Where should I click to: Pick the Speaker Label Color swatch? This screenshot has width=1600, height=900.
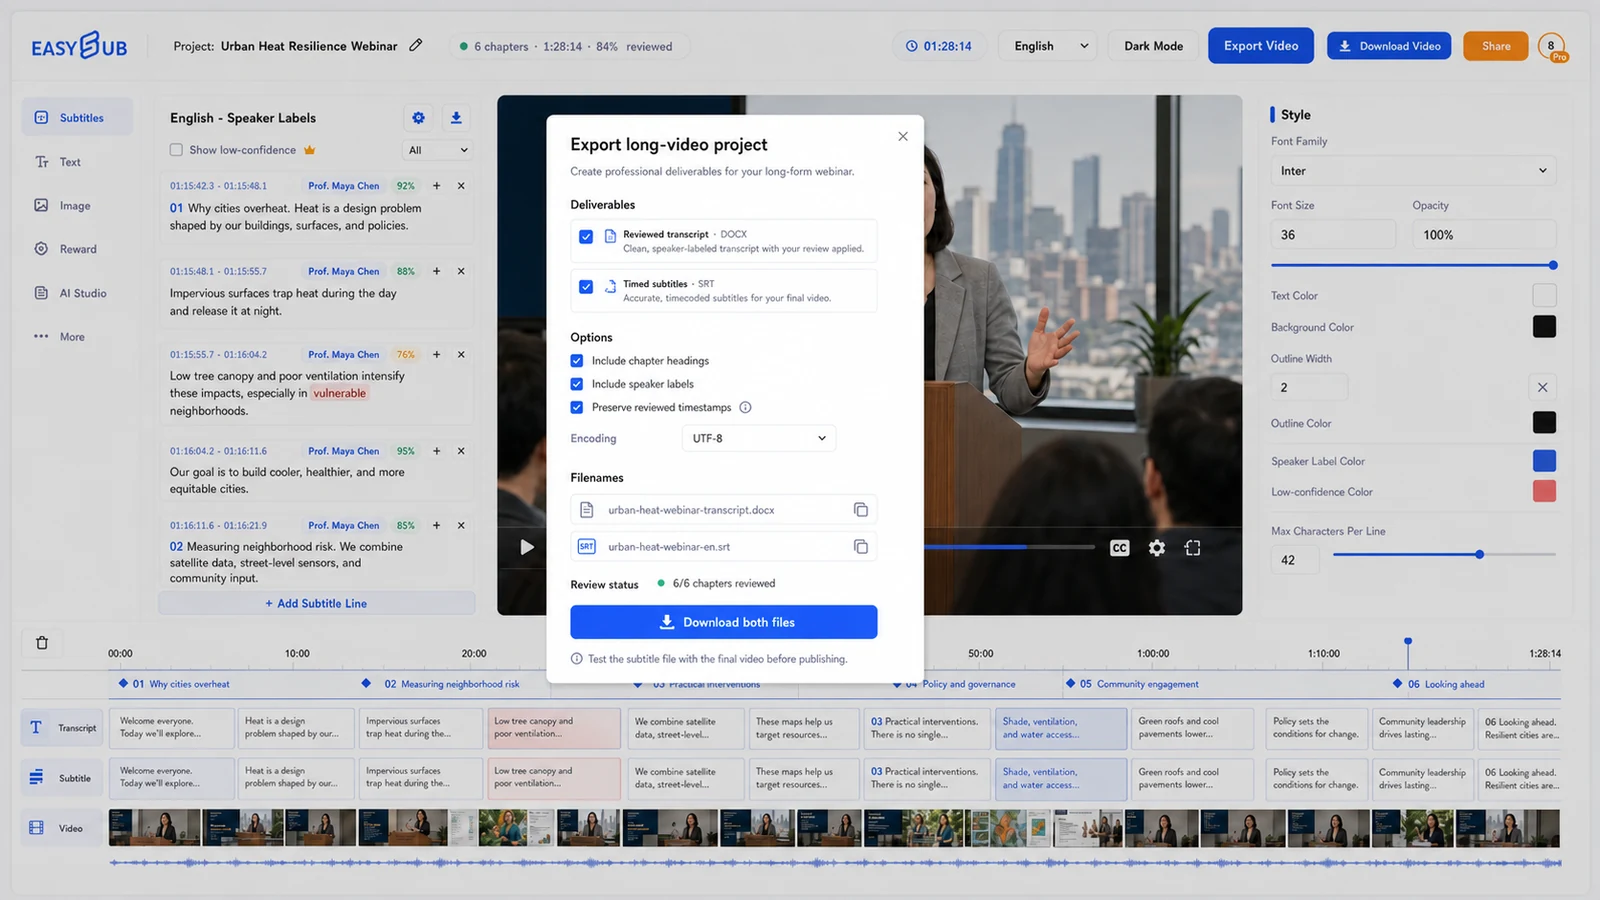pyautogui.click(x=1544, y=461)
